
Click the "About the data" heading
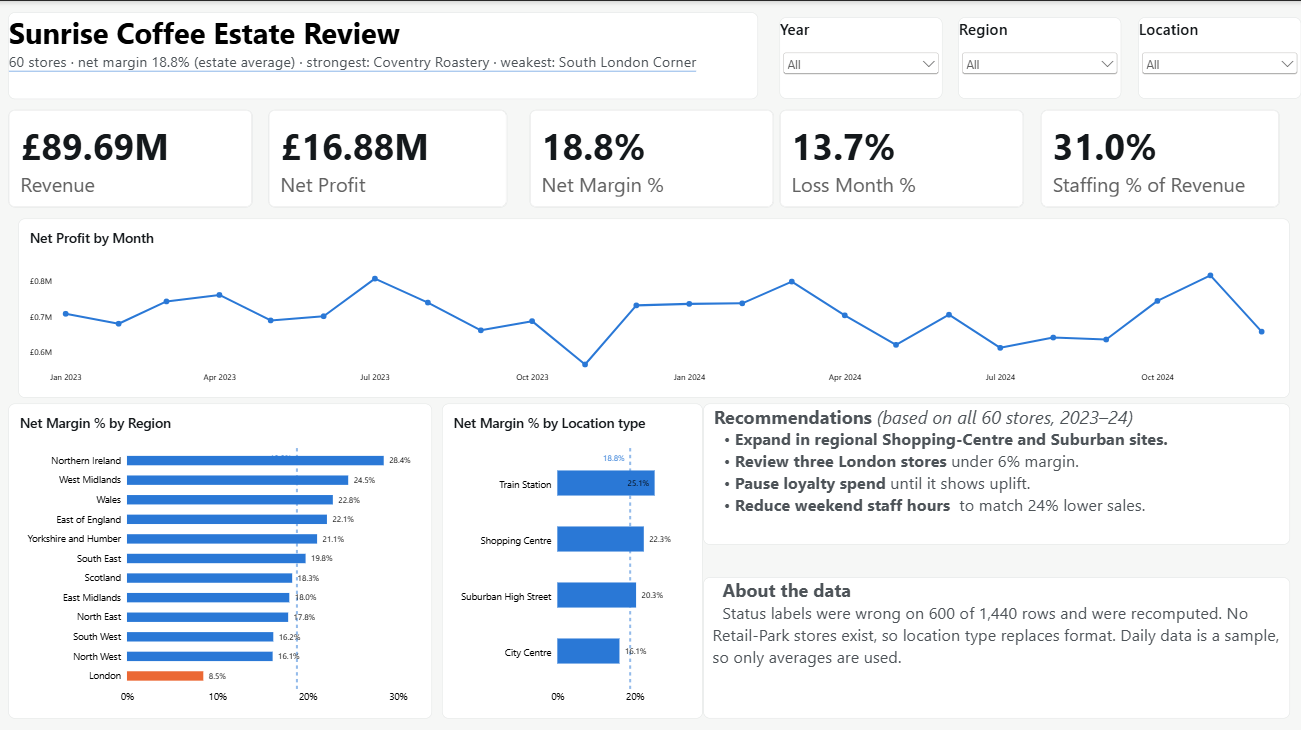click(x=787, y=590)
